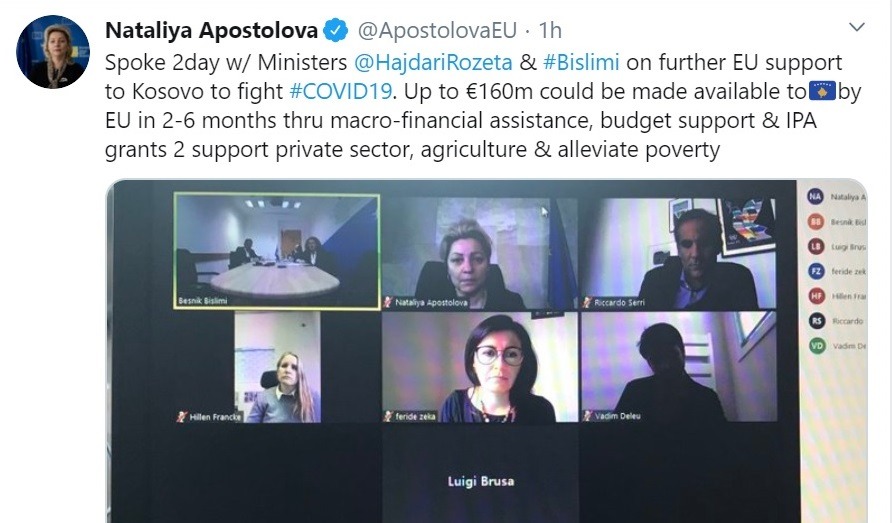Open the #Bislimi hashtag

[x=581, y=62]
